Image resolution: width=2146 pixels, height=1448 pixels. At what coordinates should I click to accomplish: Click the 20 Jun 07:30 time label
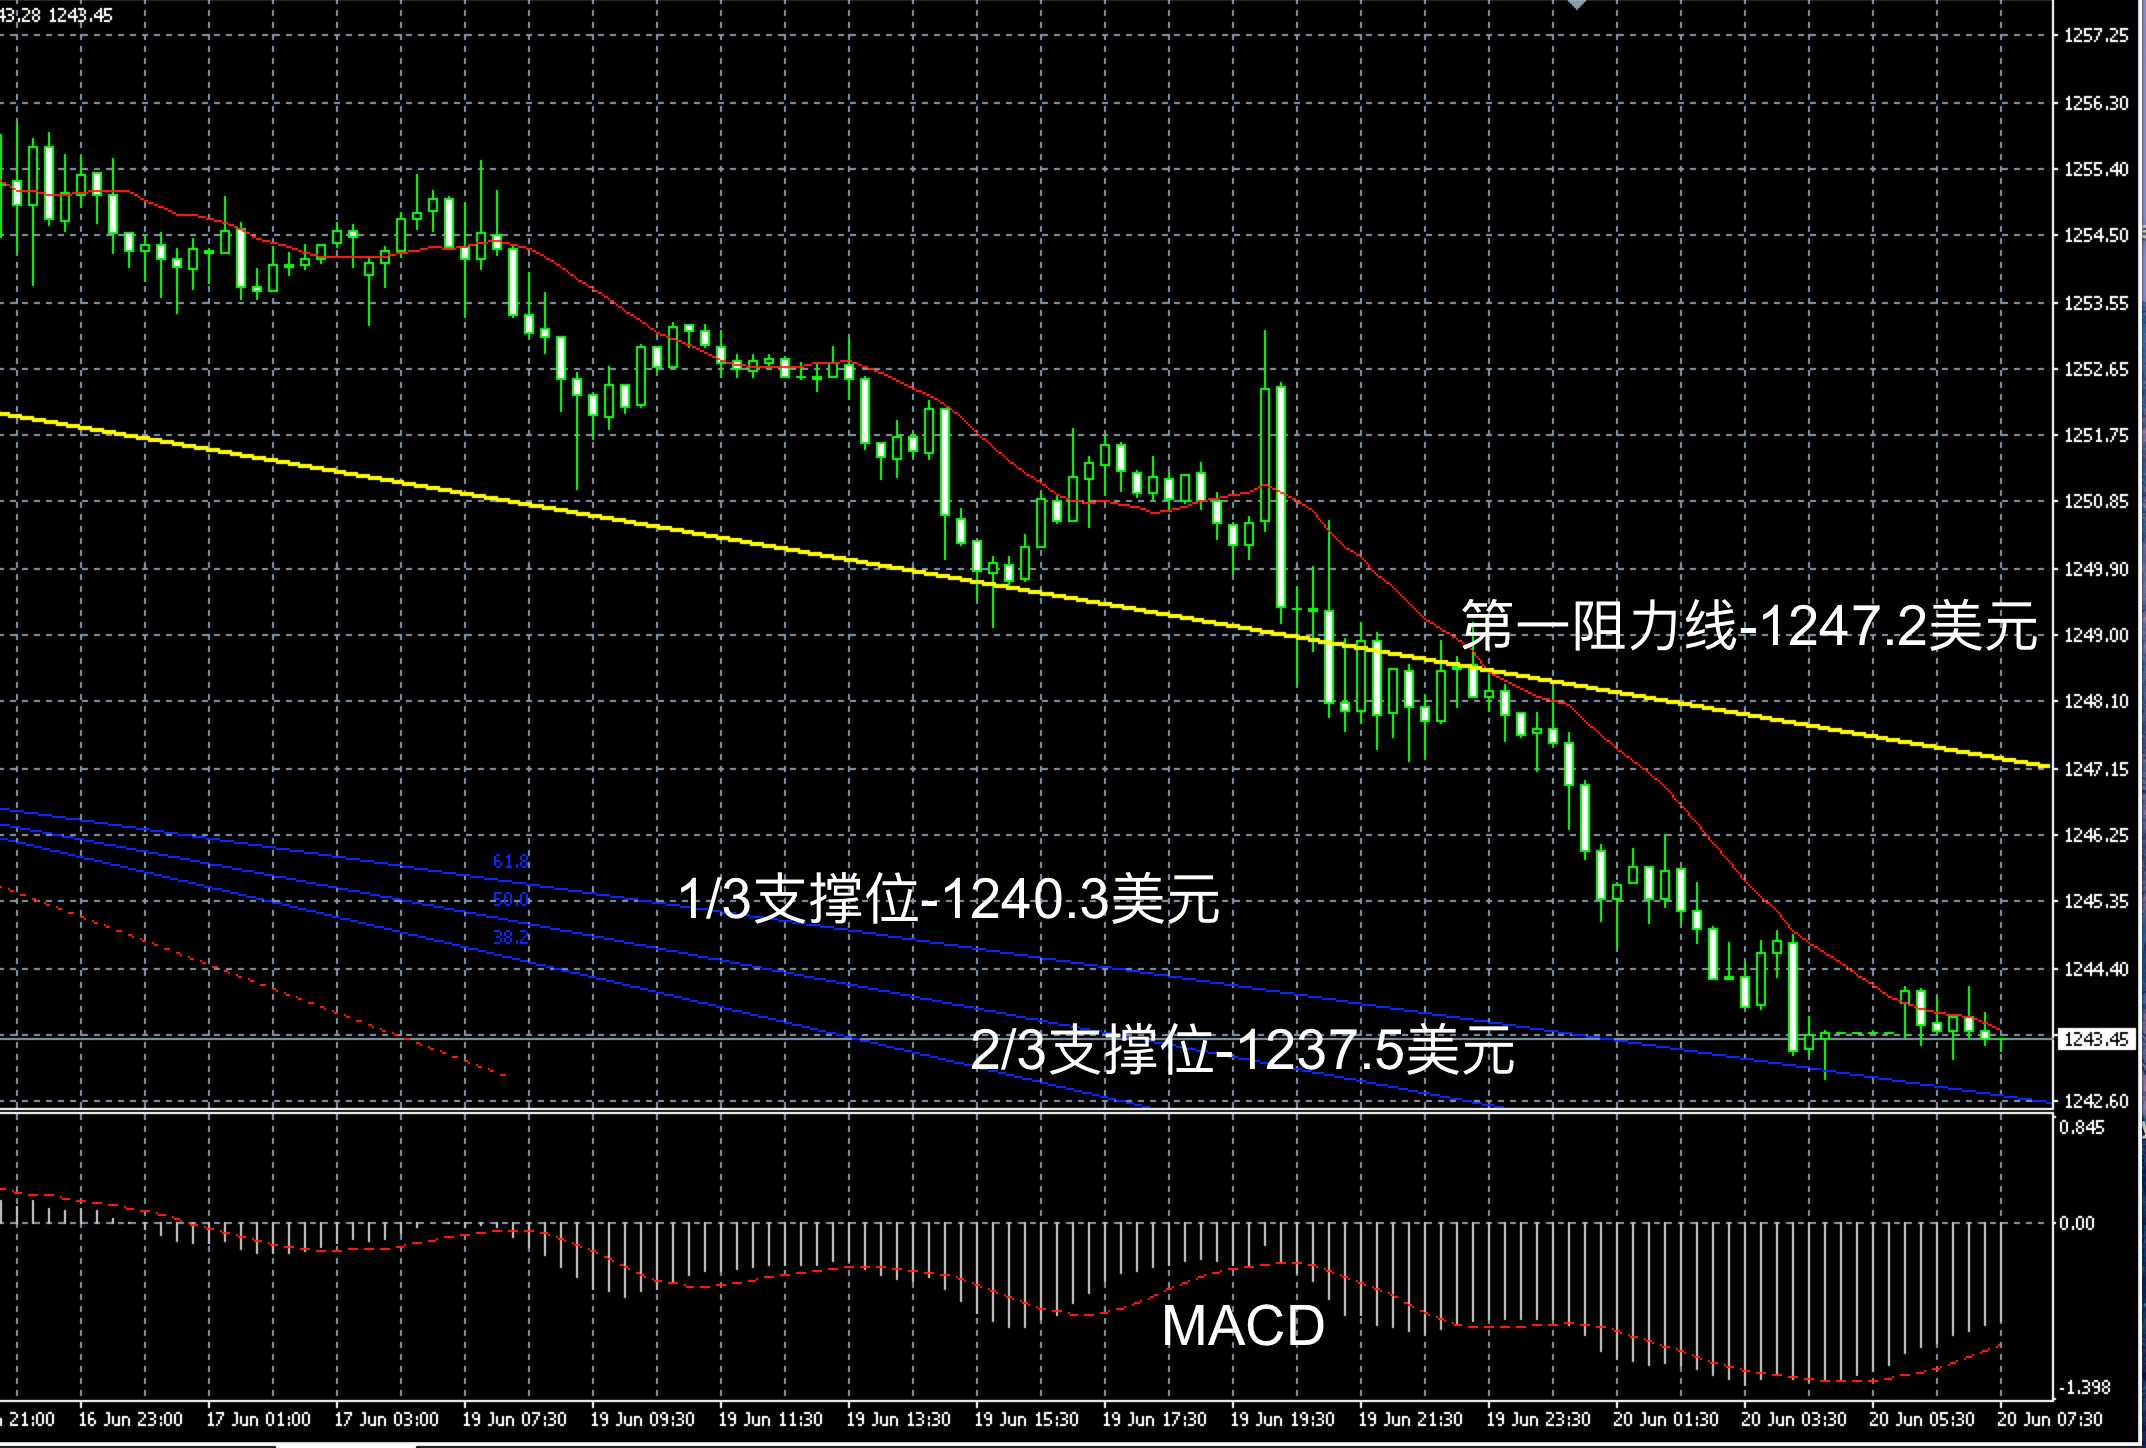coord(2050,1419)
